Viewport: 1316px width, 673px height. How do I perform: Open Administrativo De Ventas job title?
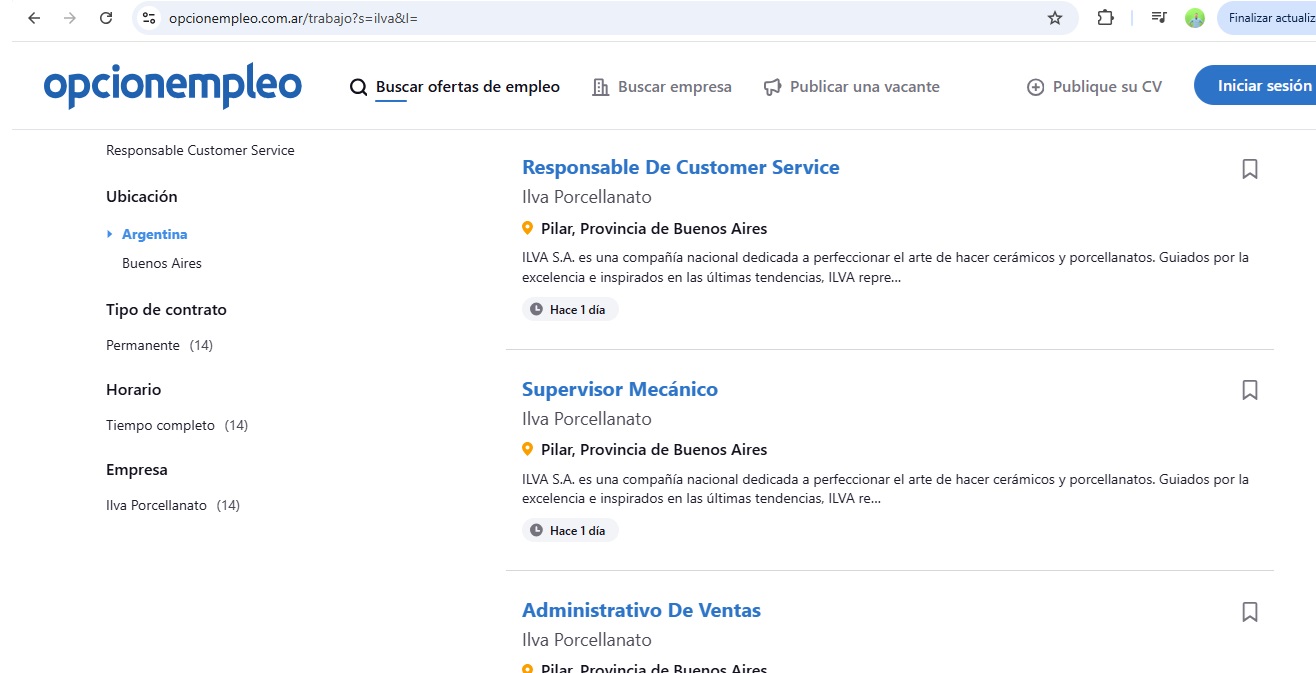click(641, 610)
